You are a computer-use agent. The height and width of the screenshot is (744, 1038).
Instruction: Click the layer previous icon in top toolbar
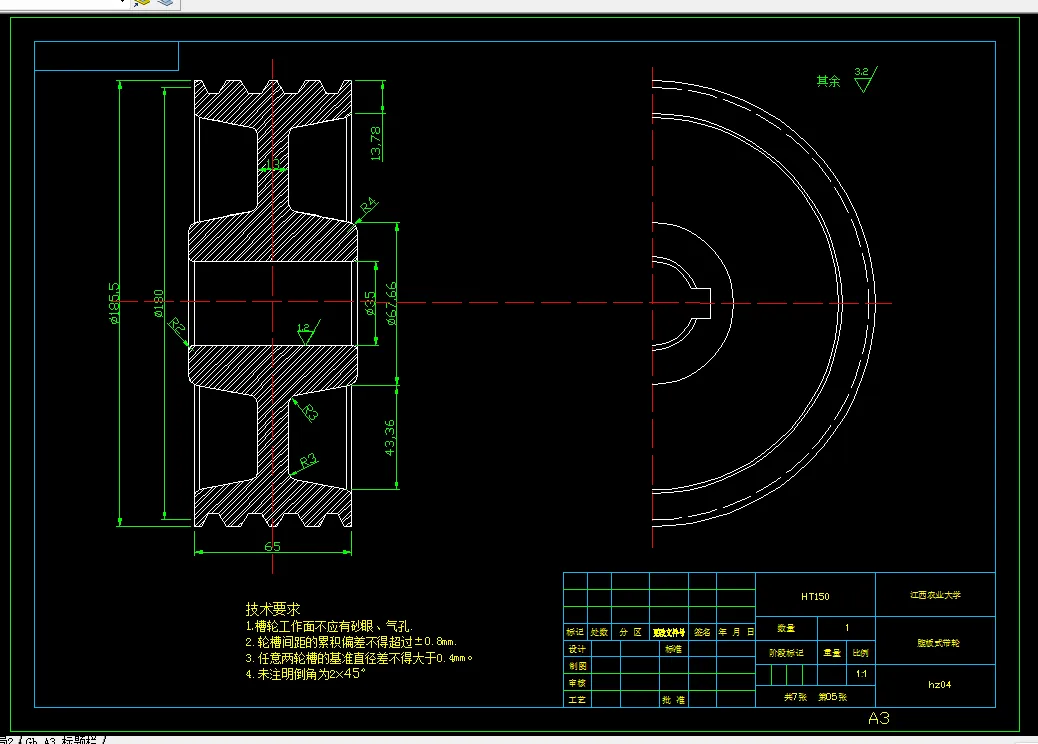[x=141, y=3]
